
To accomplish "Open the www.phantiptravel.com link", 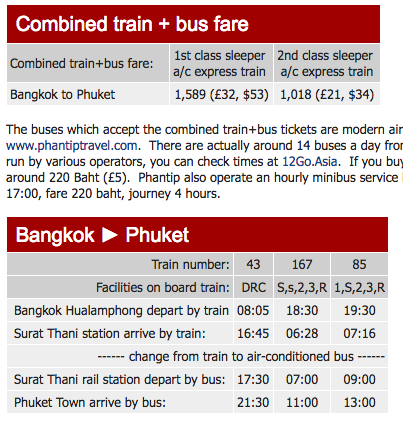I will [72, 146].
